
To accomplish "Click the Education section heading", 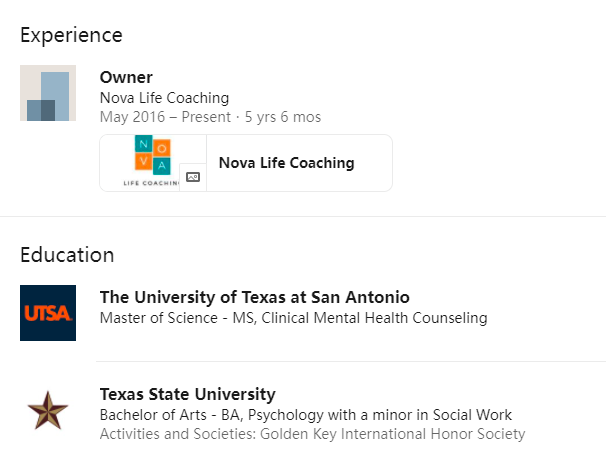I will pyautogui.click(x=67, y=255).
